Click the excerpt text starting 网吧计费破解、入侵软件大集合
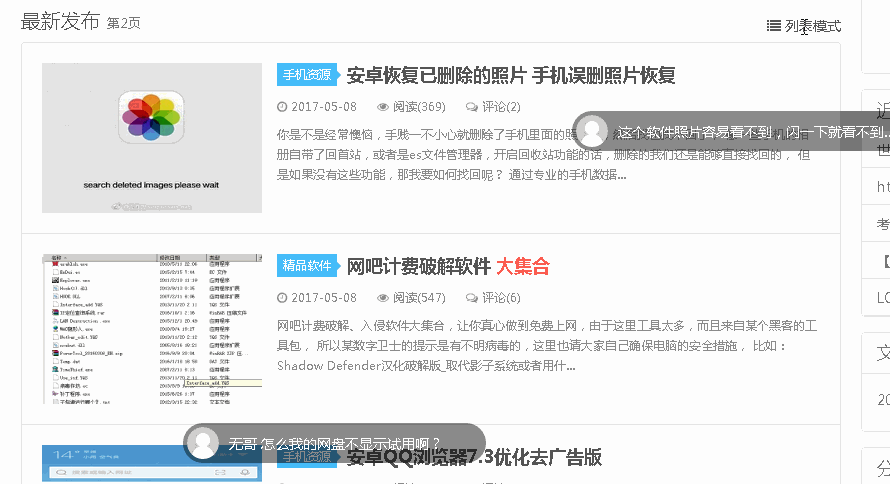The height and width of the screenshot is (484, 890). [547, 346]
